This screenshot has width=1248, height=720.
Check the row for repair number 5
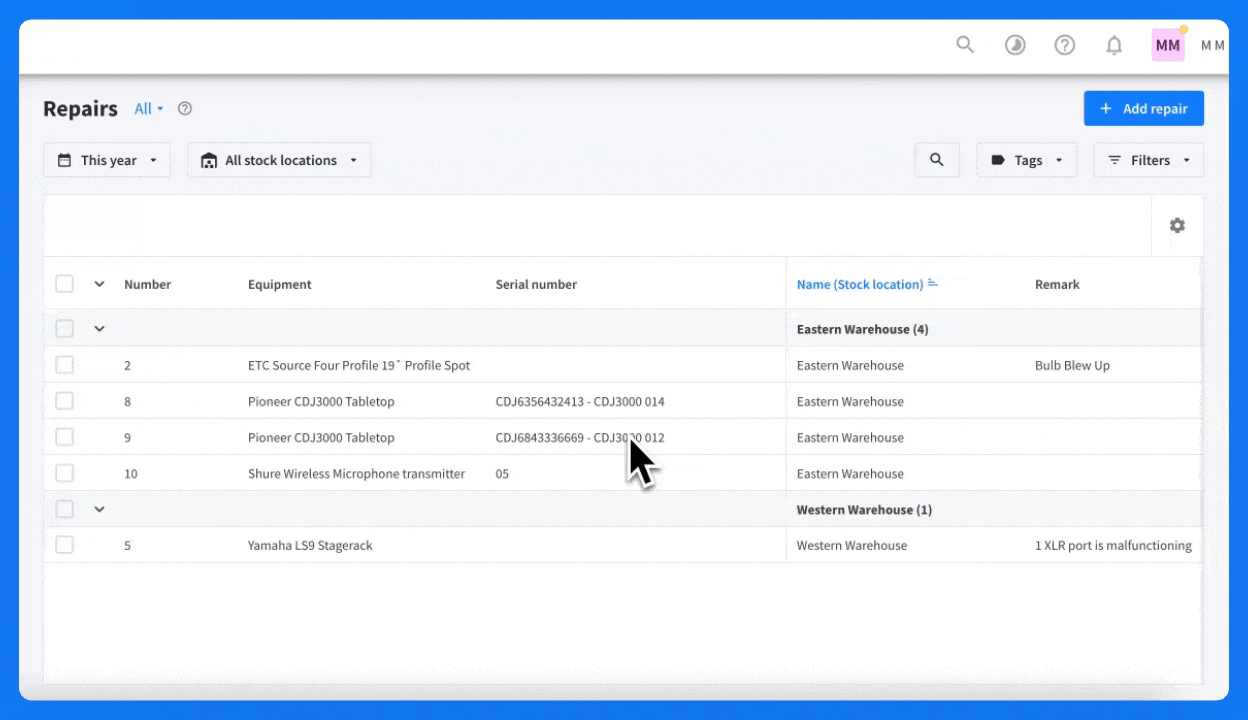pyautogui.click(x=65, y=545)
